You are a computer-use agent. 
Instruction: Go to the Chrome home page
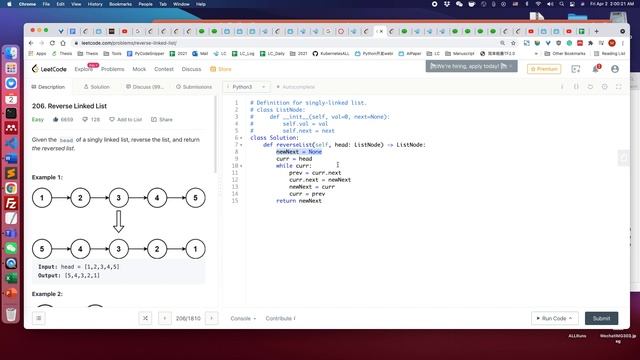63,43
